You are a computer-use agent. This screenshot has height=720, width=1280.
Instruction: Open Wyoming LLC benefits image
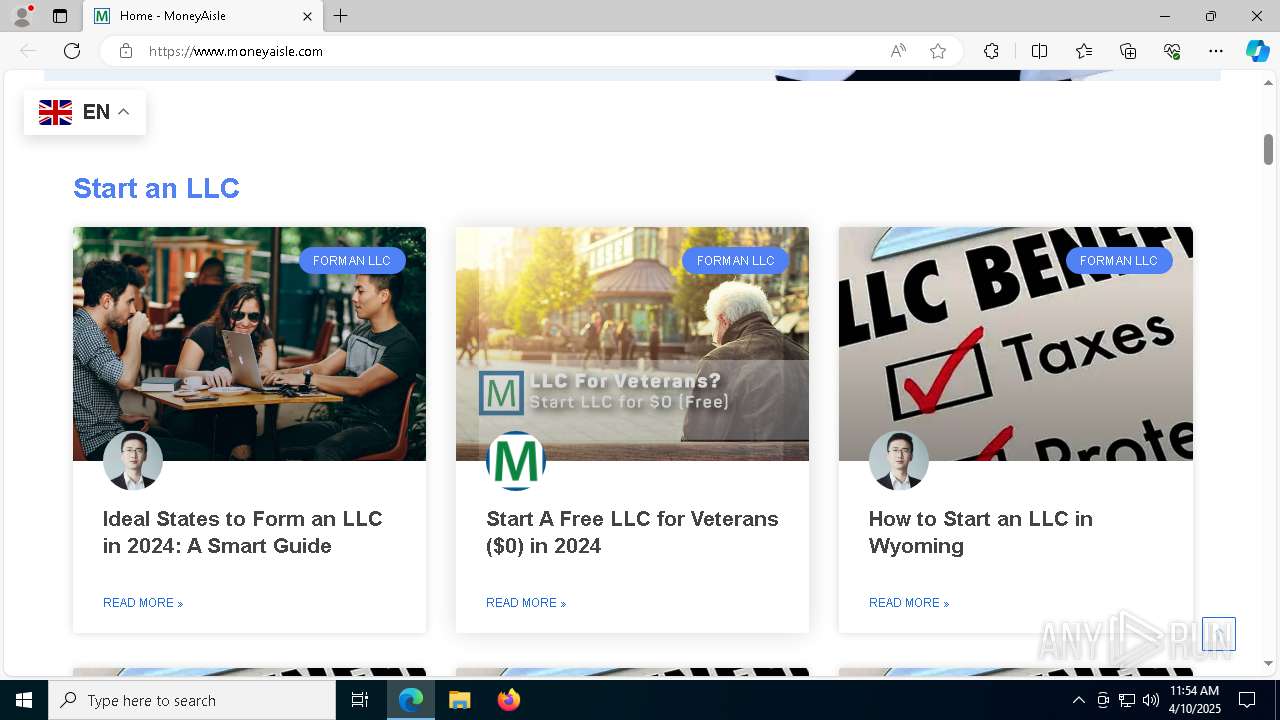click(x=1016, y=344)
